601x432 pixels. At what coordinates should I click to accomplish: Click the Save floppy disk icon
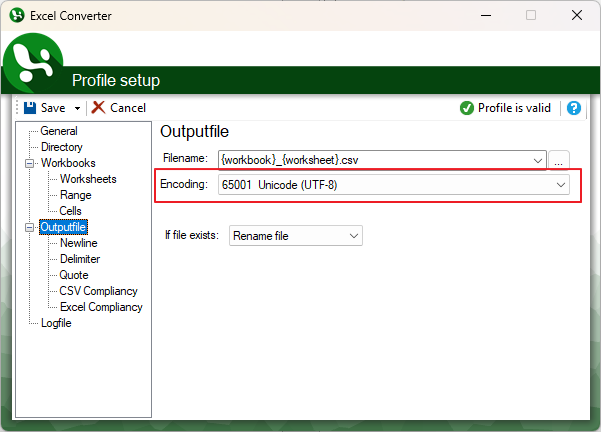(30, 108)
